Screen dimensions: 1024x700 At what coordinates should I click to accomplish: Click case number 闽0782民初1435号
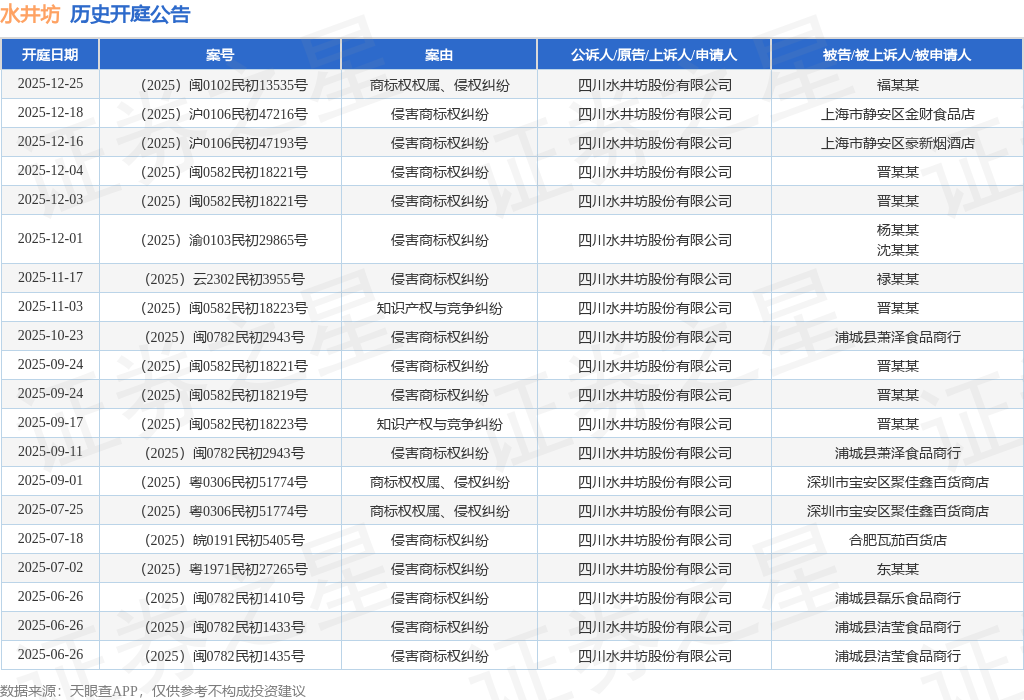224,656
